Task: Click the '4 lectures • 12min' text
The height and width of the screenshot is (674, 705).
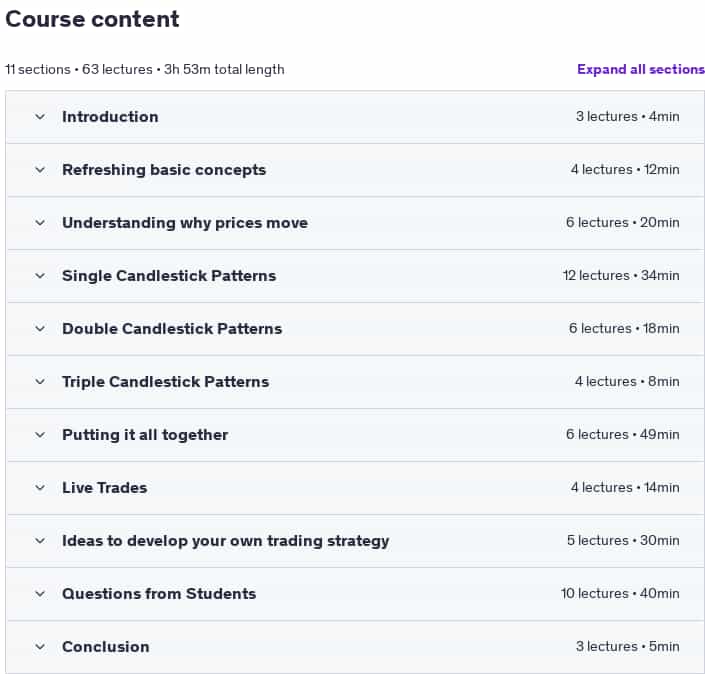Action: click(x=625, y=170)
